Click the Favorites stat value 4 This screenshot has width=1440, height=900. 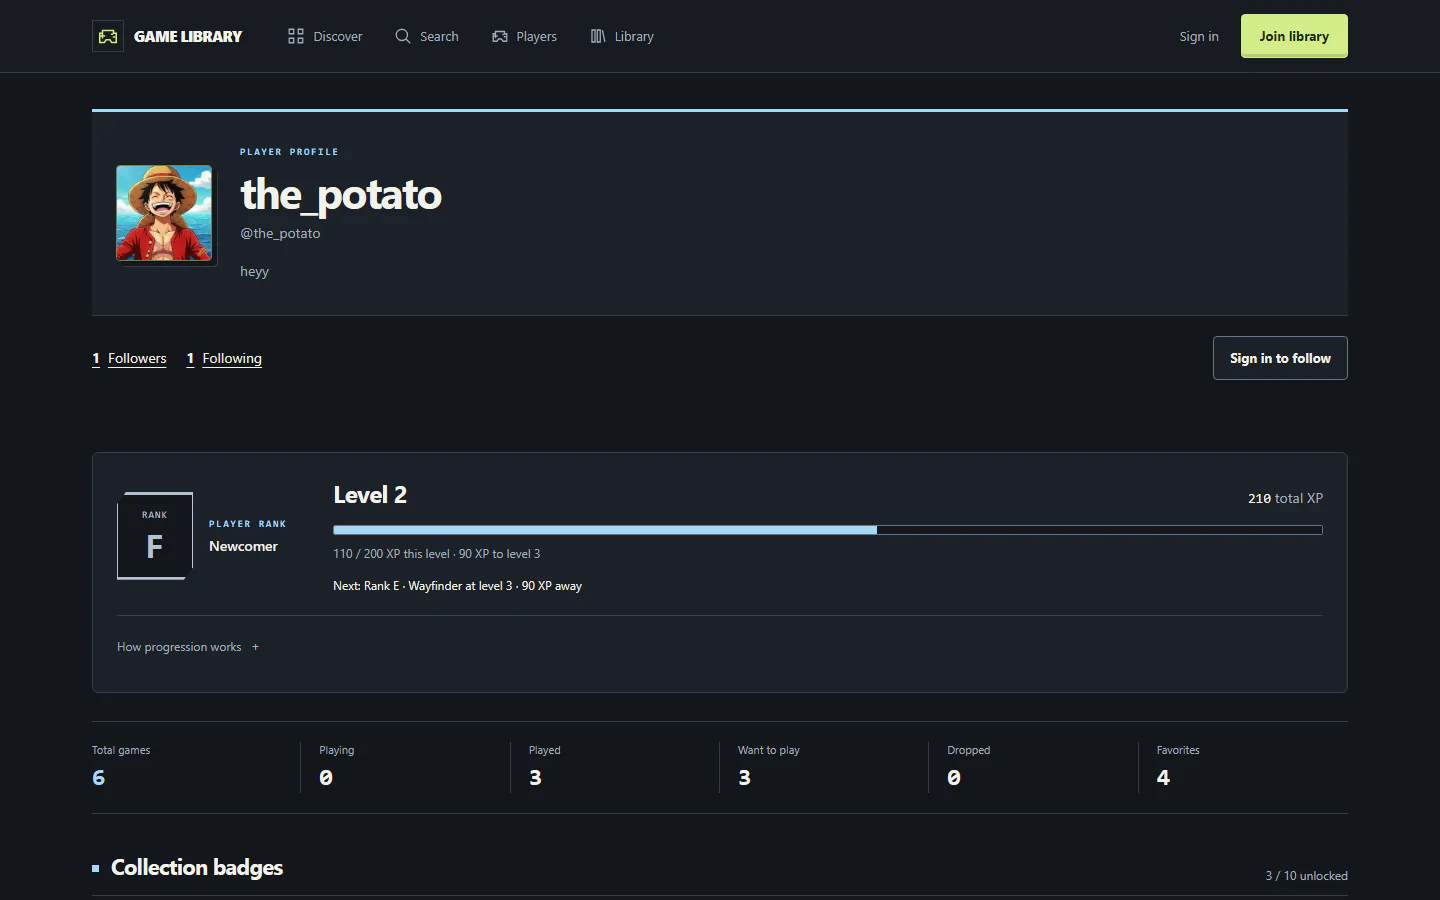tap(1163, 777)
